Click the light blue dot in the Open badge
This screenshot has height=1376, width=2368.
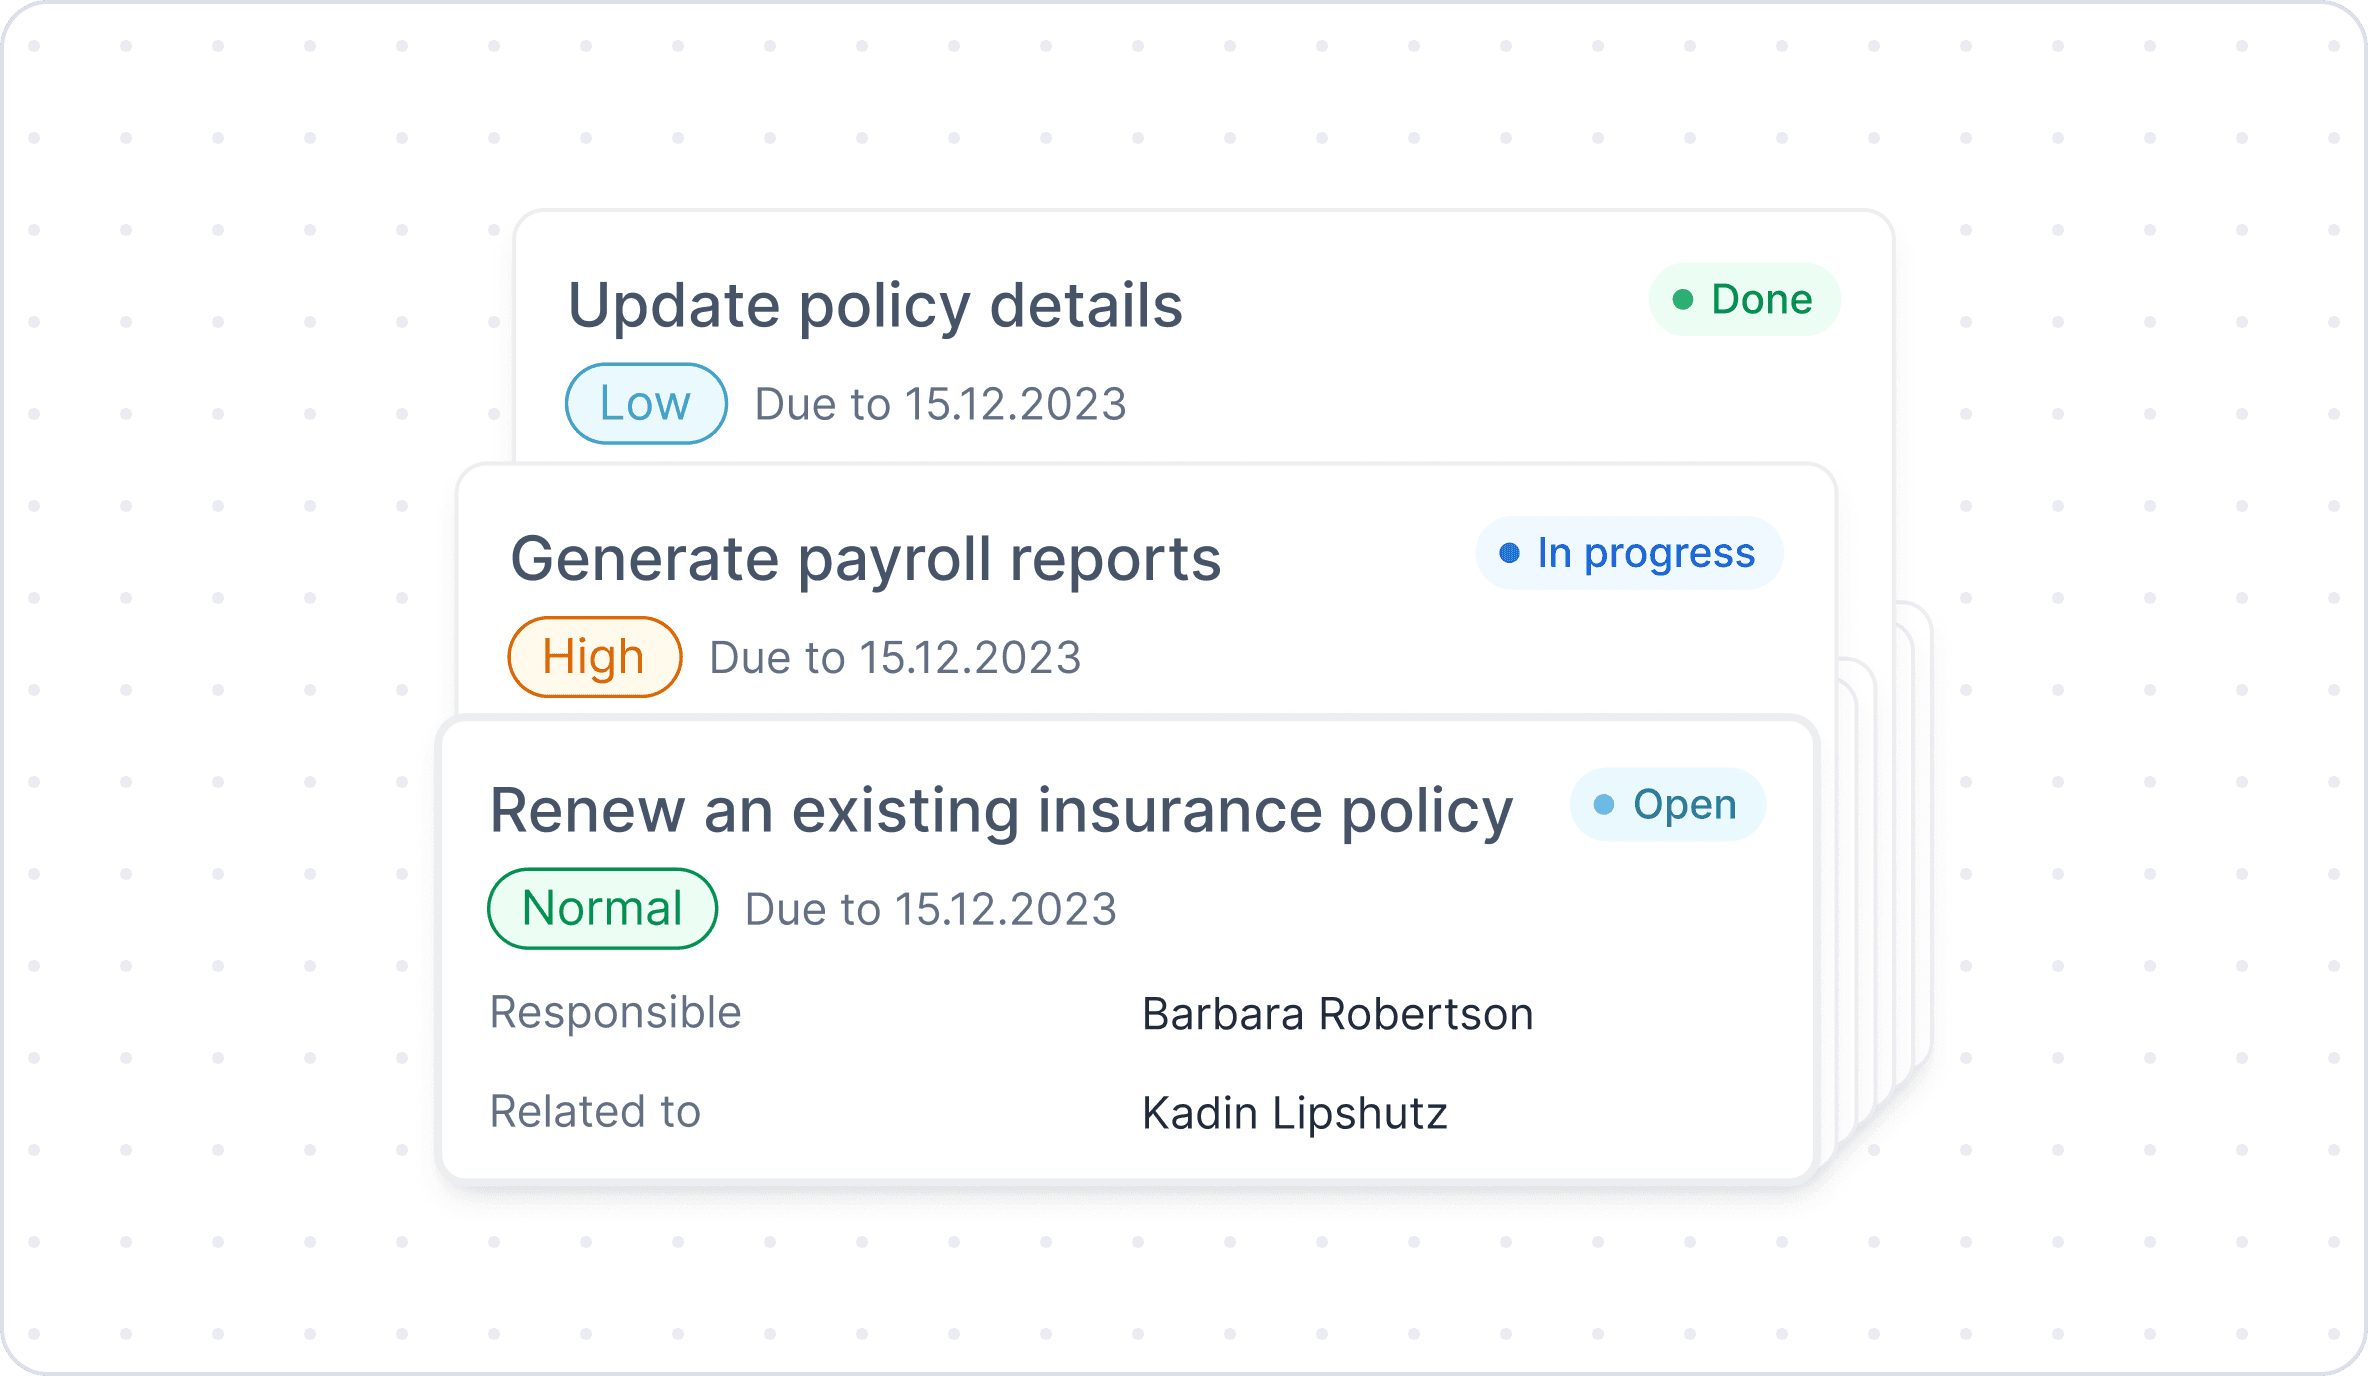[x=1603, y=805]
